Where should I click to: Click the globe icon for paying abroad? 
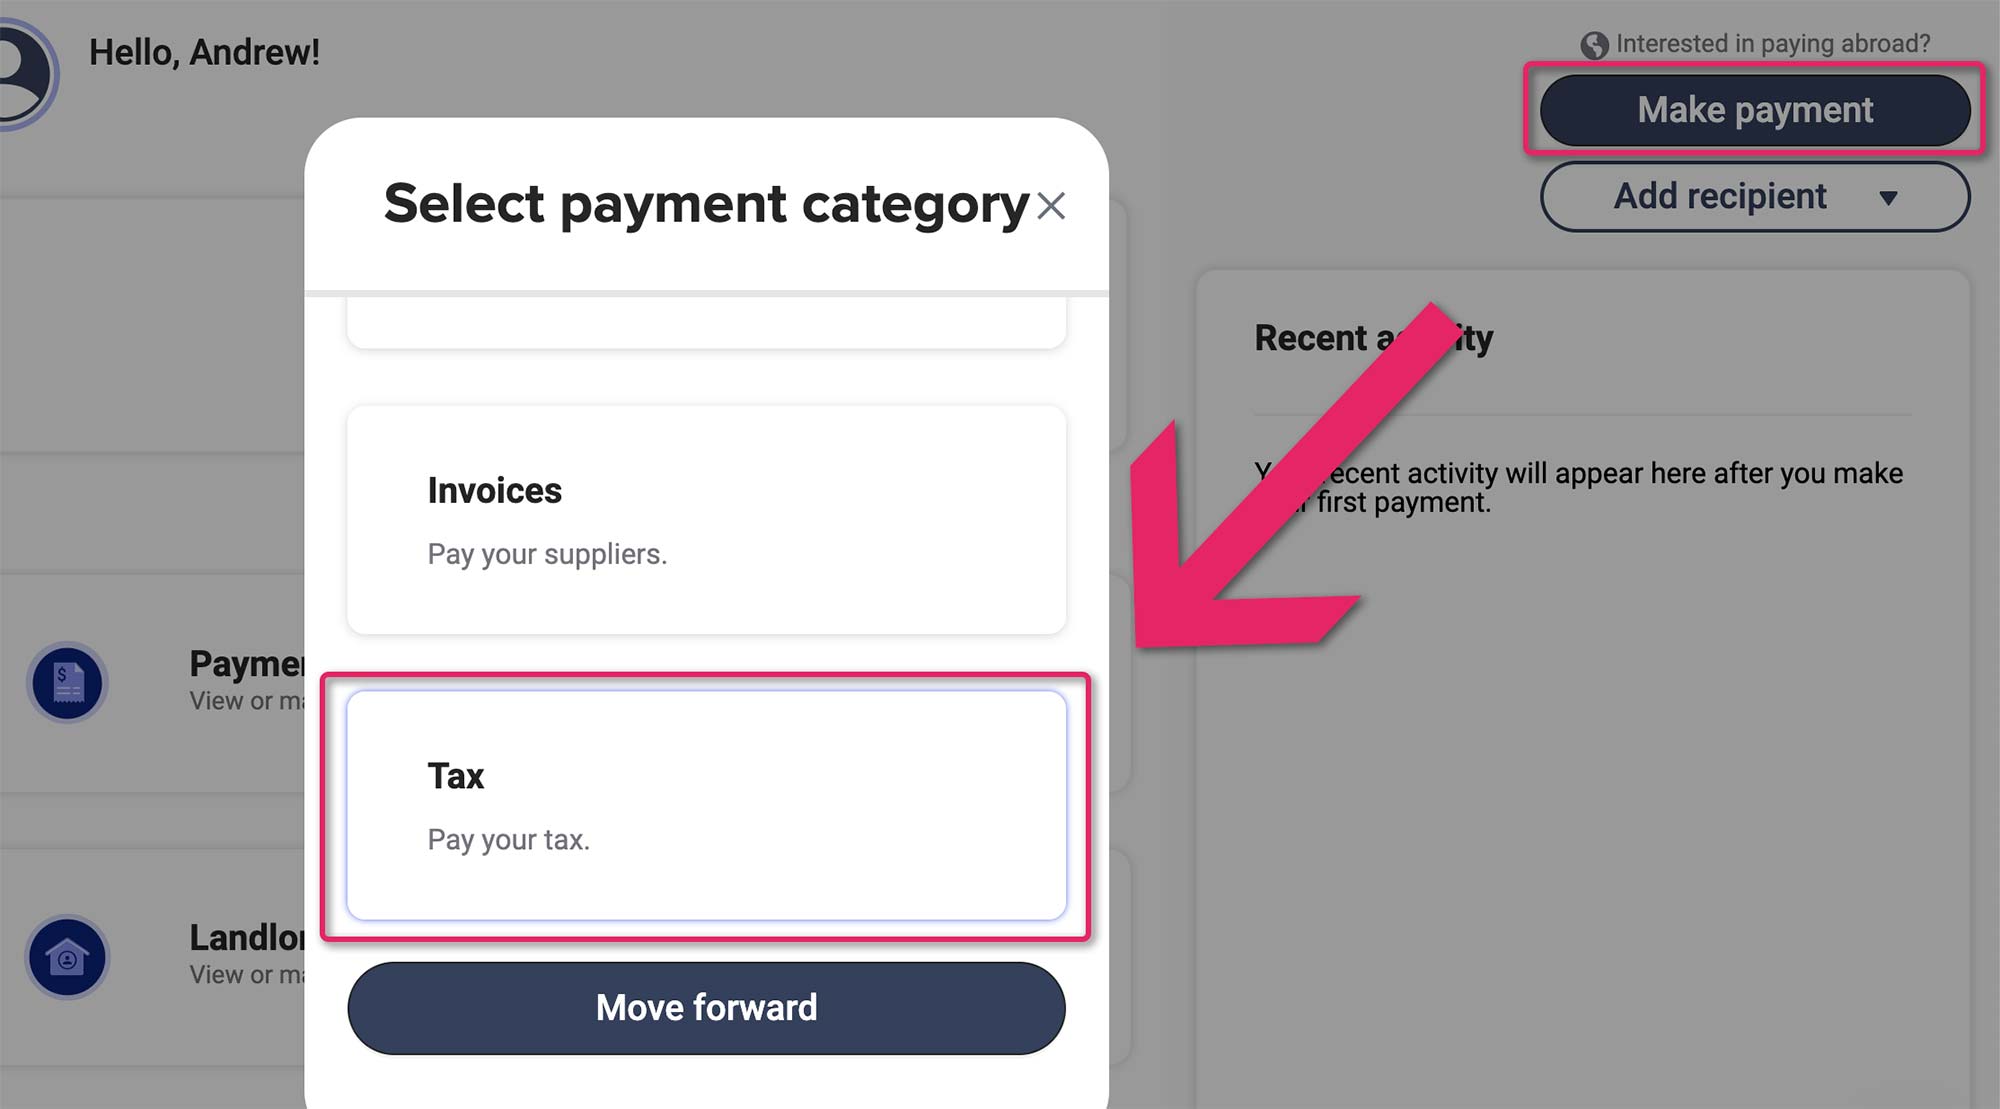[x=1594, y=45]
